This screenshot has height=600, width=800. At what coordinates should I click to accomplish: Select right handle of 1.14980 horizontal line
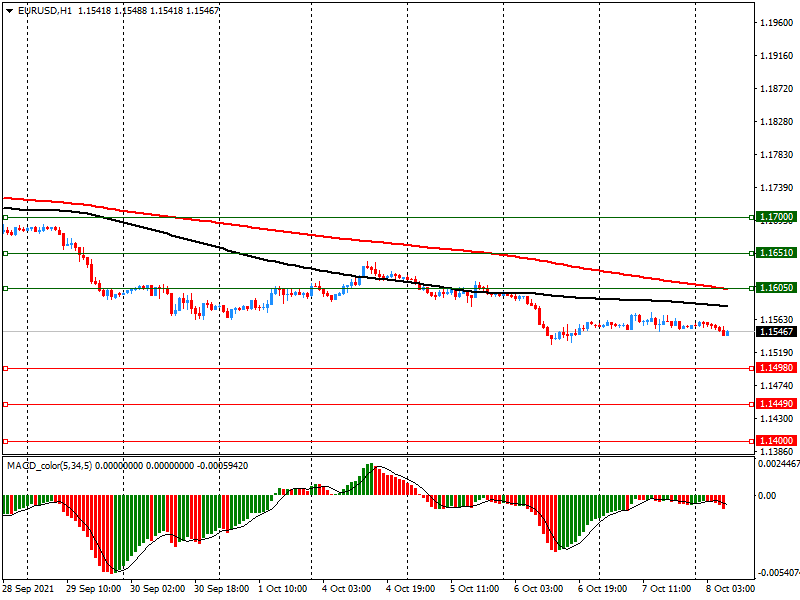[x=752, y=368]
